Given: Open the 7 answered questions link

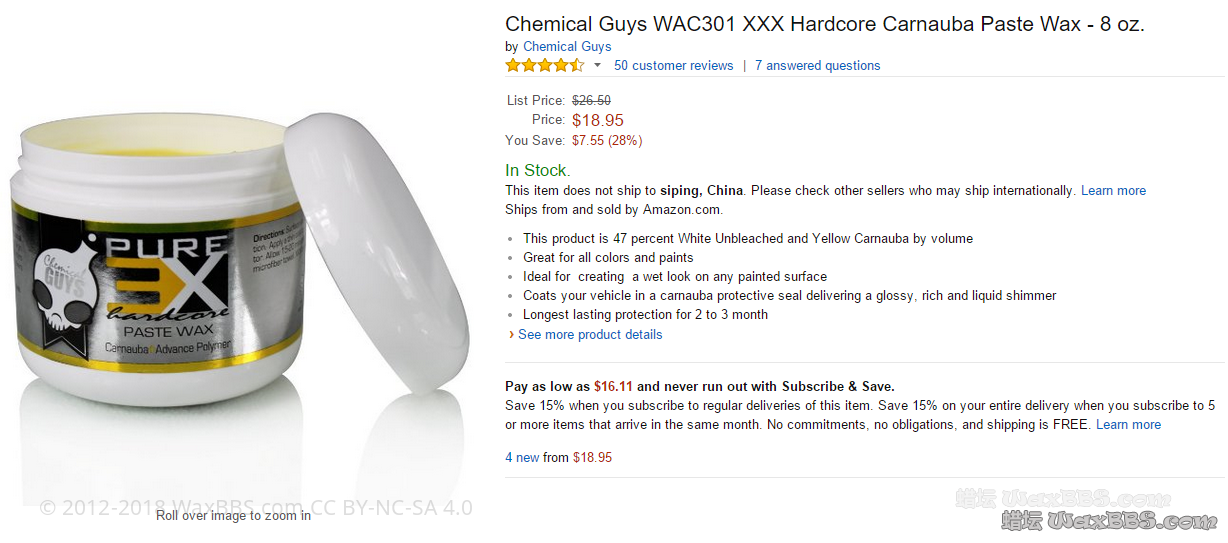Looking at the screenshot, I should point(817,66).
